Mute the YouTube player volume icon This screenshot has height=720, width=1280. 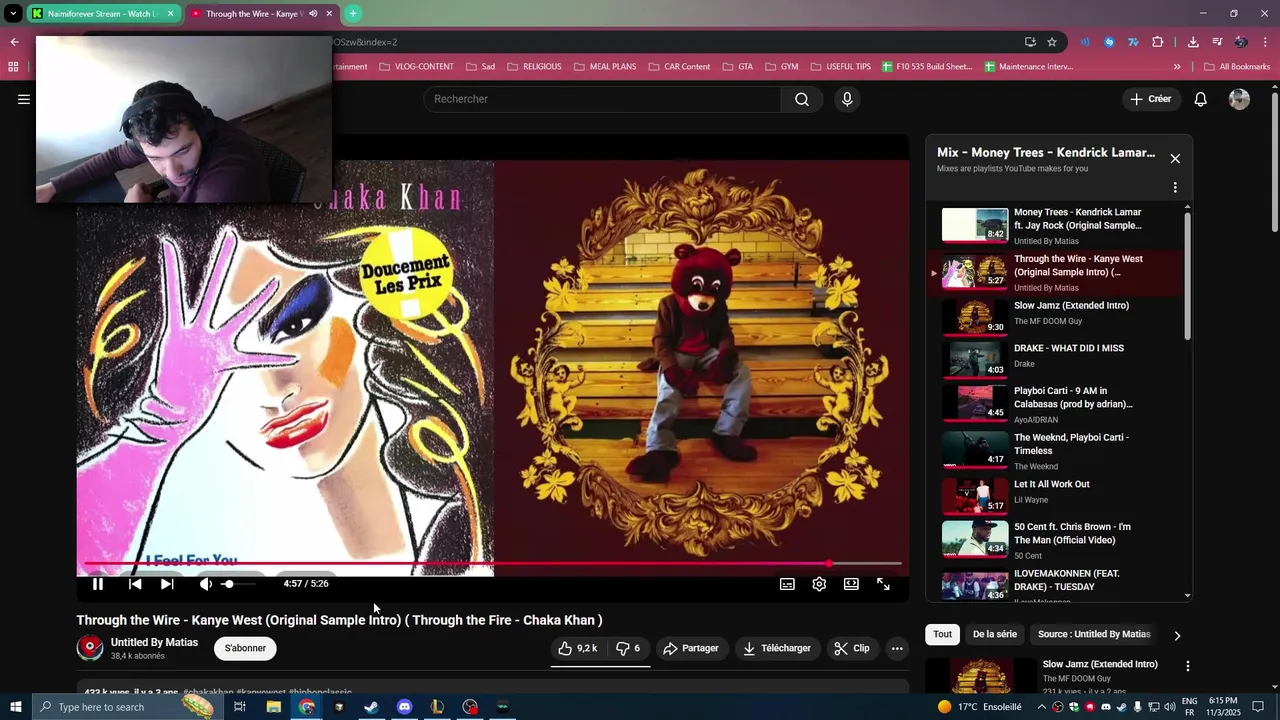pyautogui.click(x=205, y=584)
